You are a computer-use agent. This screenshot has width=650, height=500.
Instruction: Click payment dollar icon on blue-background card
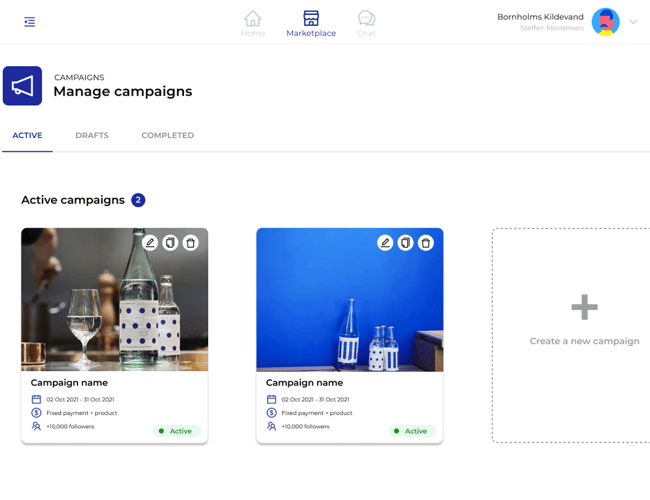[x=272, y=413]
